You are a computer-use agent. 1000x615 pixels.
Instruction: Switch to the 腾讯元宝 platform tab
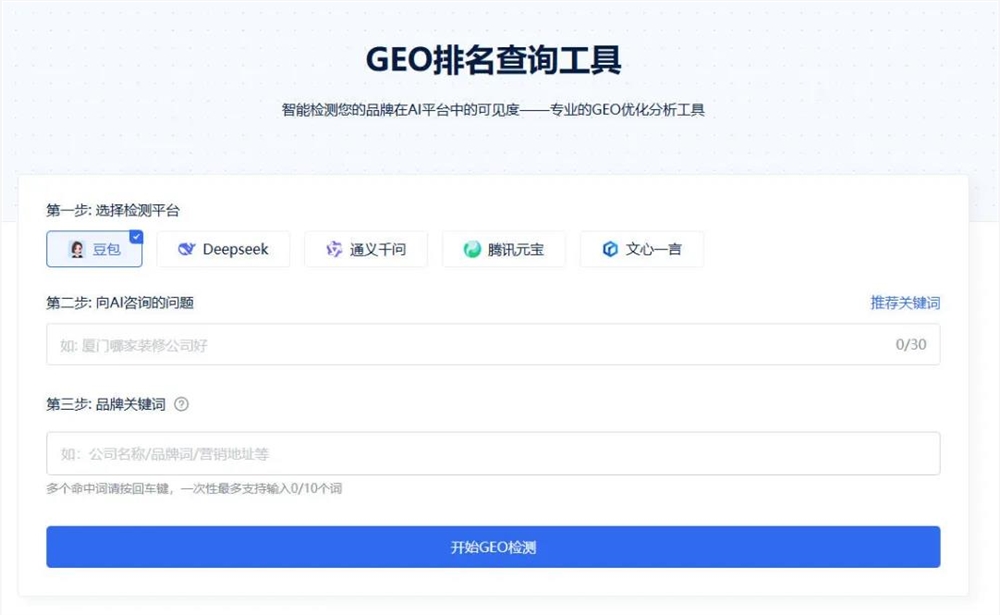tap(503, 249)
